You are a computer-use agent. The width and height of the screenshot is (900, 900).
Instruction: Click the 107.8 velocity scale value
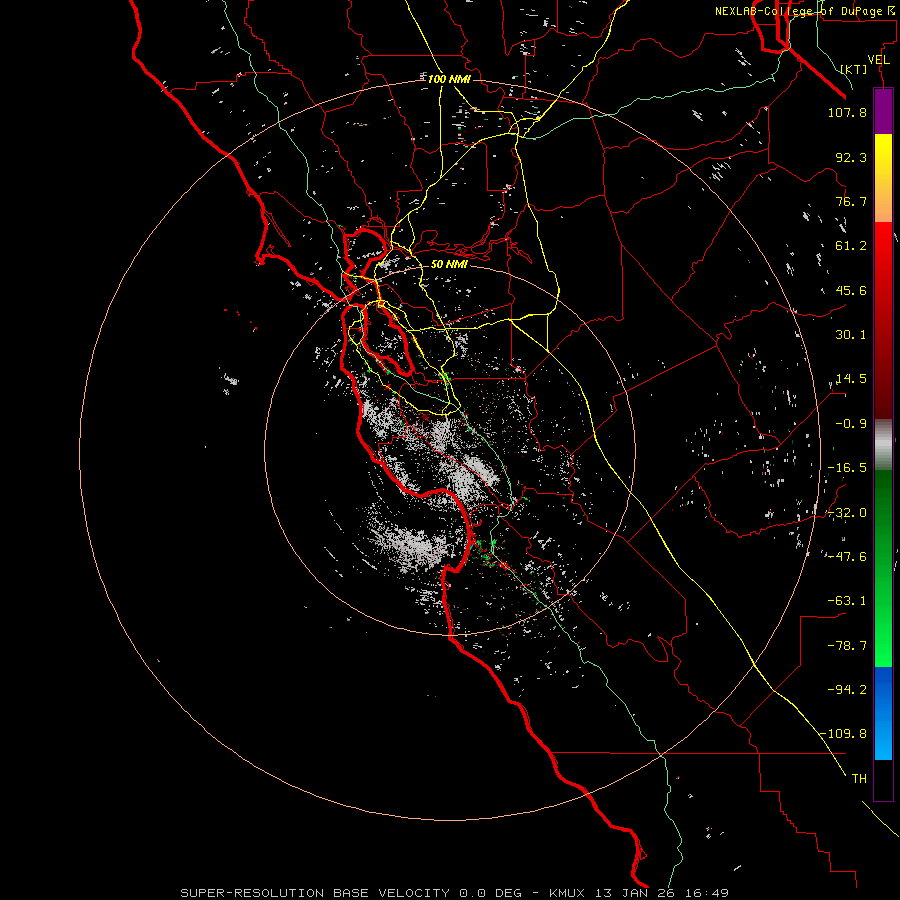[847, 112]
